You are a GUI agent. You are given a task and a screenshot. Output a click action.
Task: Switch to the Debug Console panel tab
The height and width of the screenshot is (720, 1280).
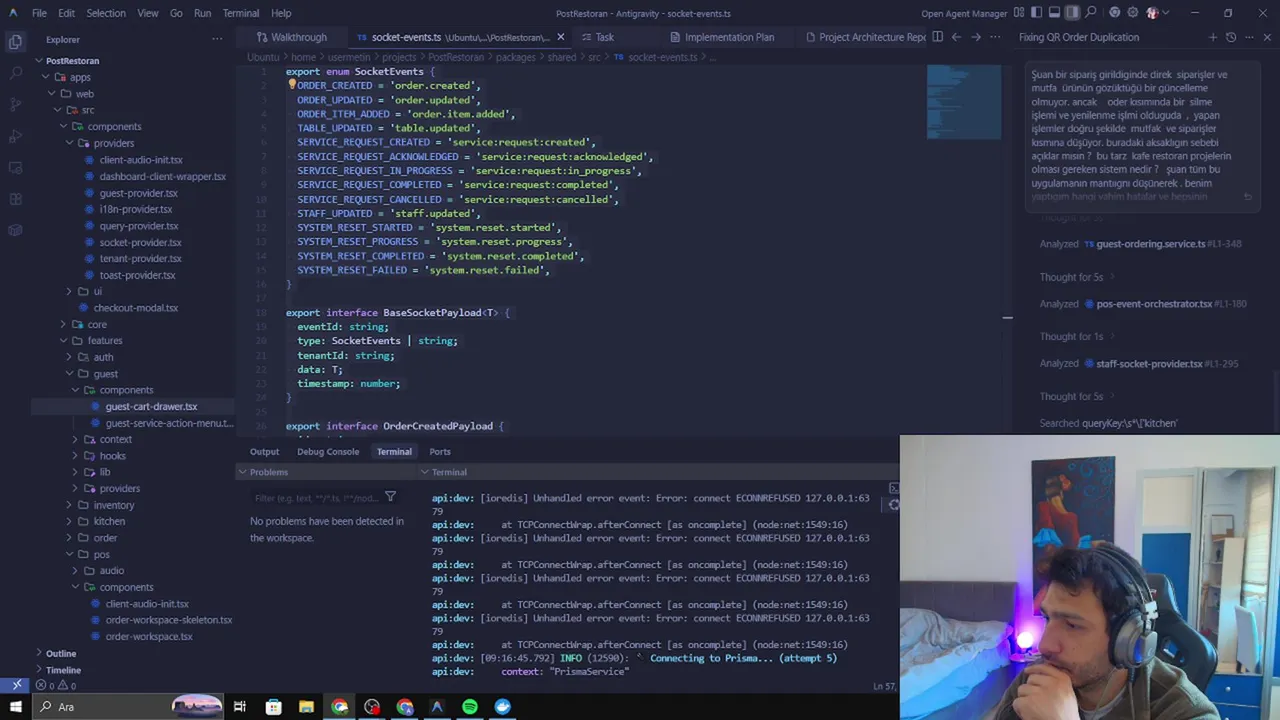click(328, 451)
